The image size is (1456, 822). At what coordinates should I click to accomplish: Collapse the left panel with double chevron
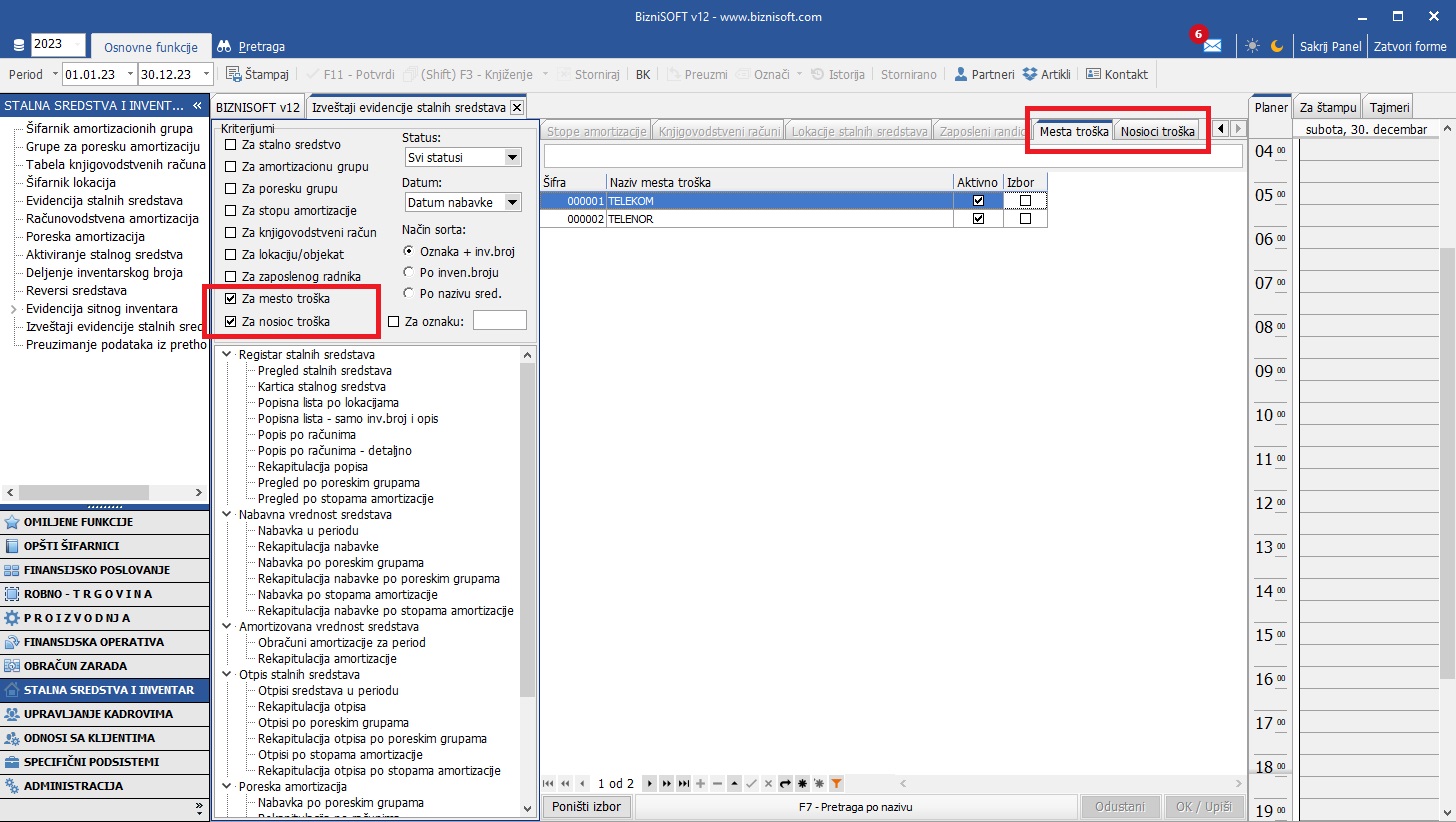click(x=197, y=105)
